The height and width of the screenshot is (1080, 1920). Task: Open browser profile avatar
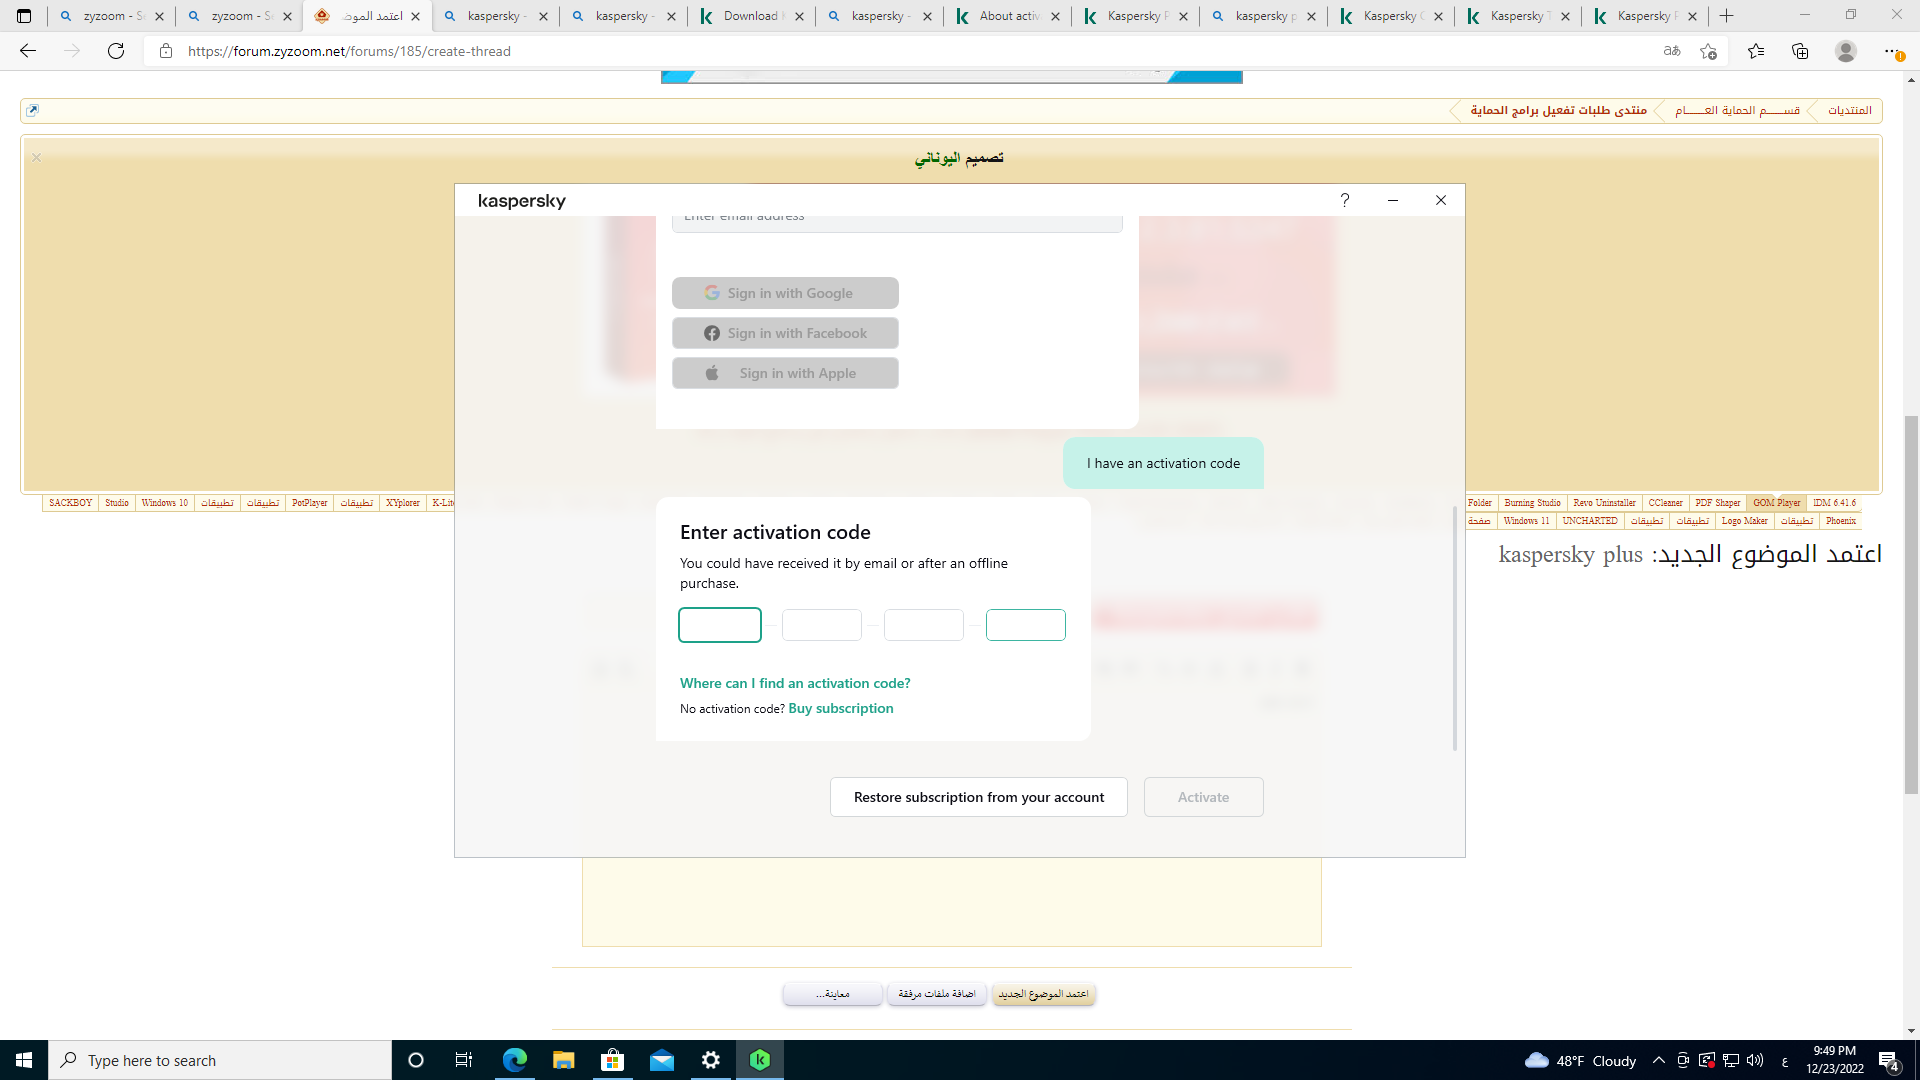point(1846,51)
